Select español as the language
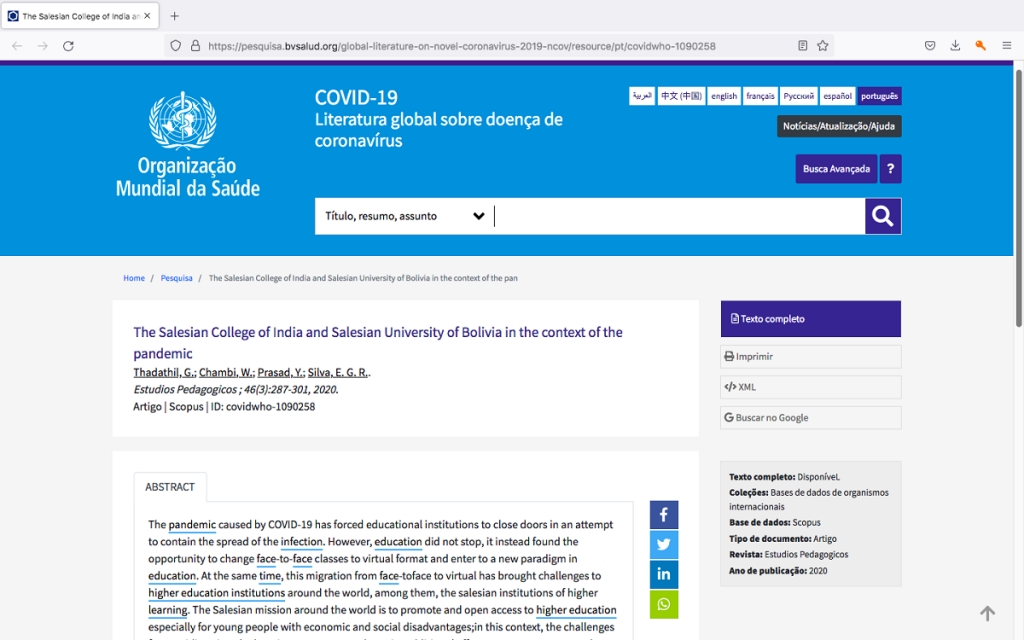1024x640 pixels. [x=837, y=96]
